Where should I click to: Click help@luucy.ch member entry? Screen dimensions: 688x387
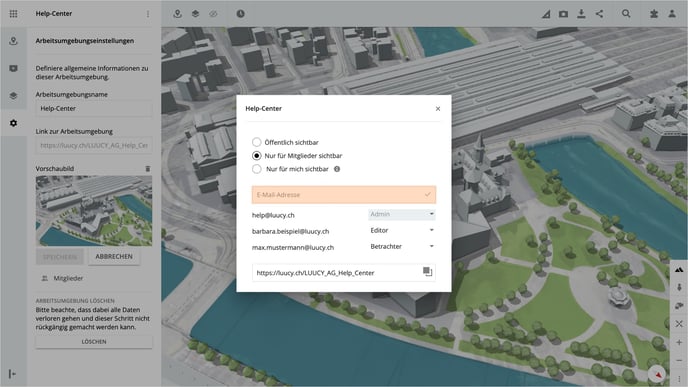click(x=273, y=215)
